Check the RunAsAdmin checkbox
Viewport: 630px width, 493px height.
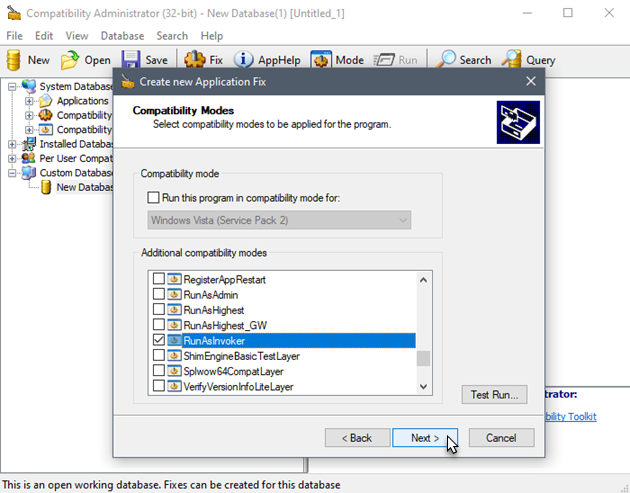point(158,296)
